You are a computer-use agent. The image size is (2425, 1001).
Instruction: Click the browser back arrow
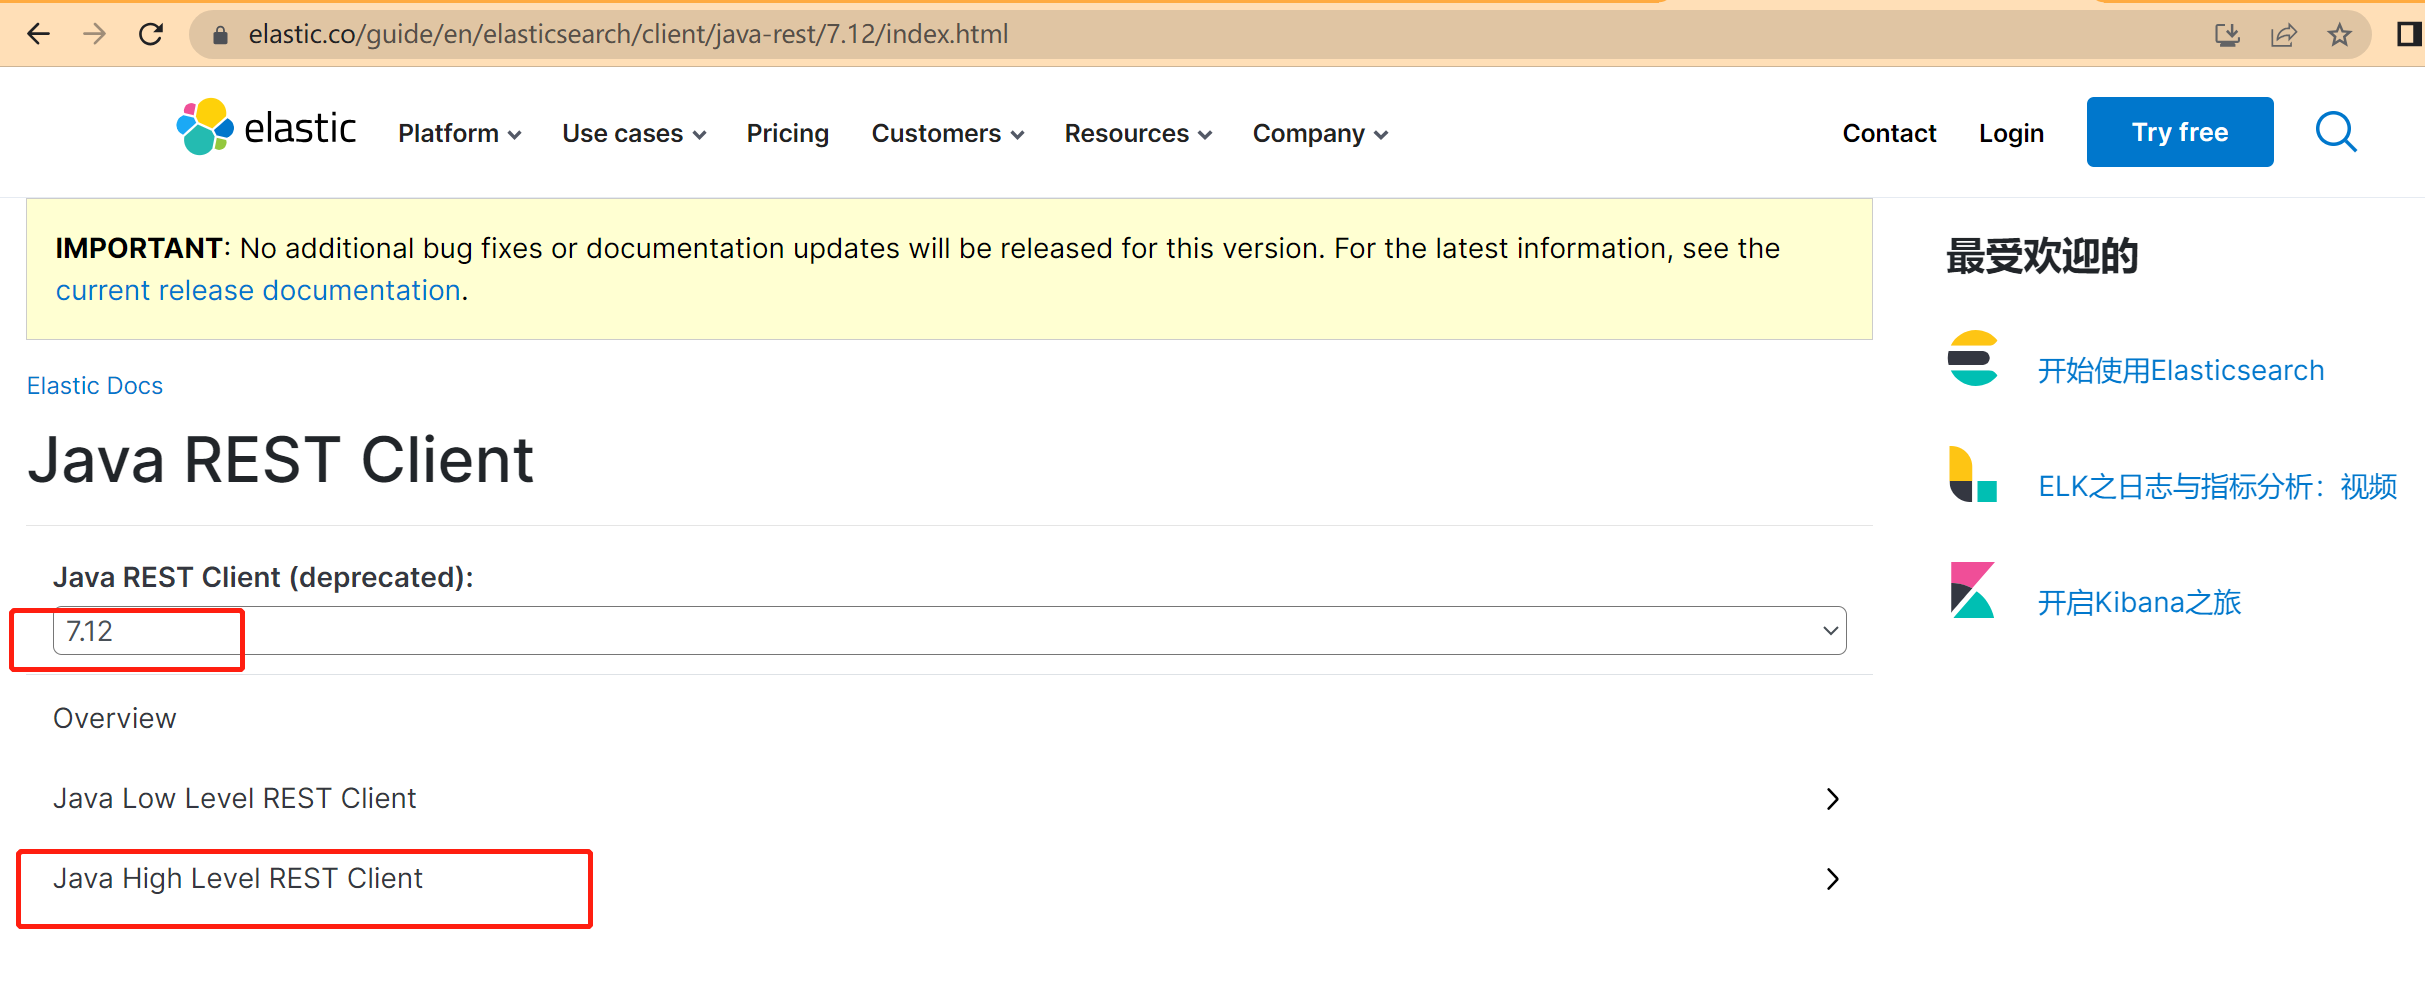click(x=38, y=33)
